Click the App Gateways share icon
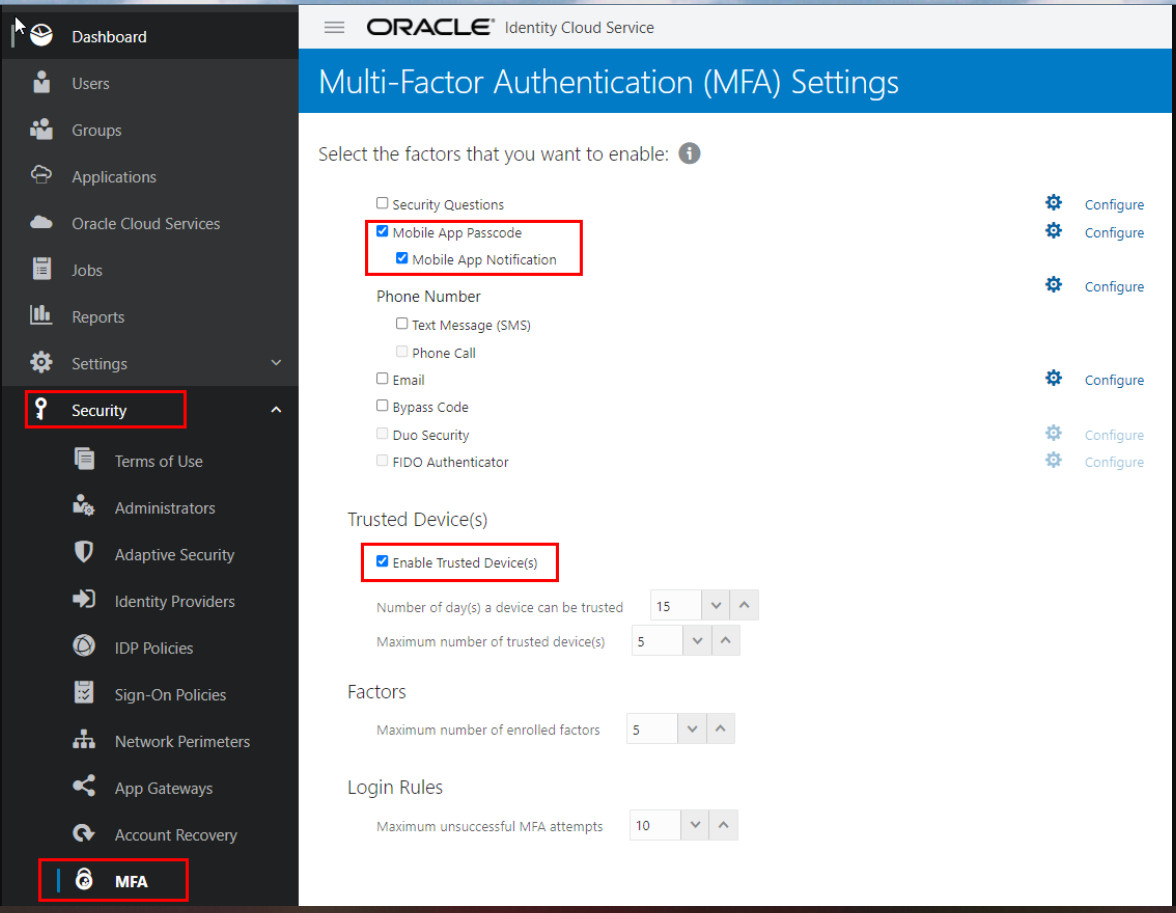Image resolution: width=1176 pixels, height=913 pixels. tap(83, 785)
